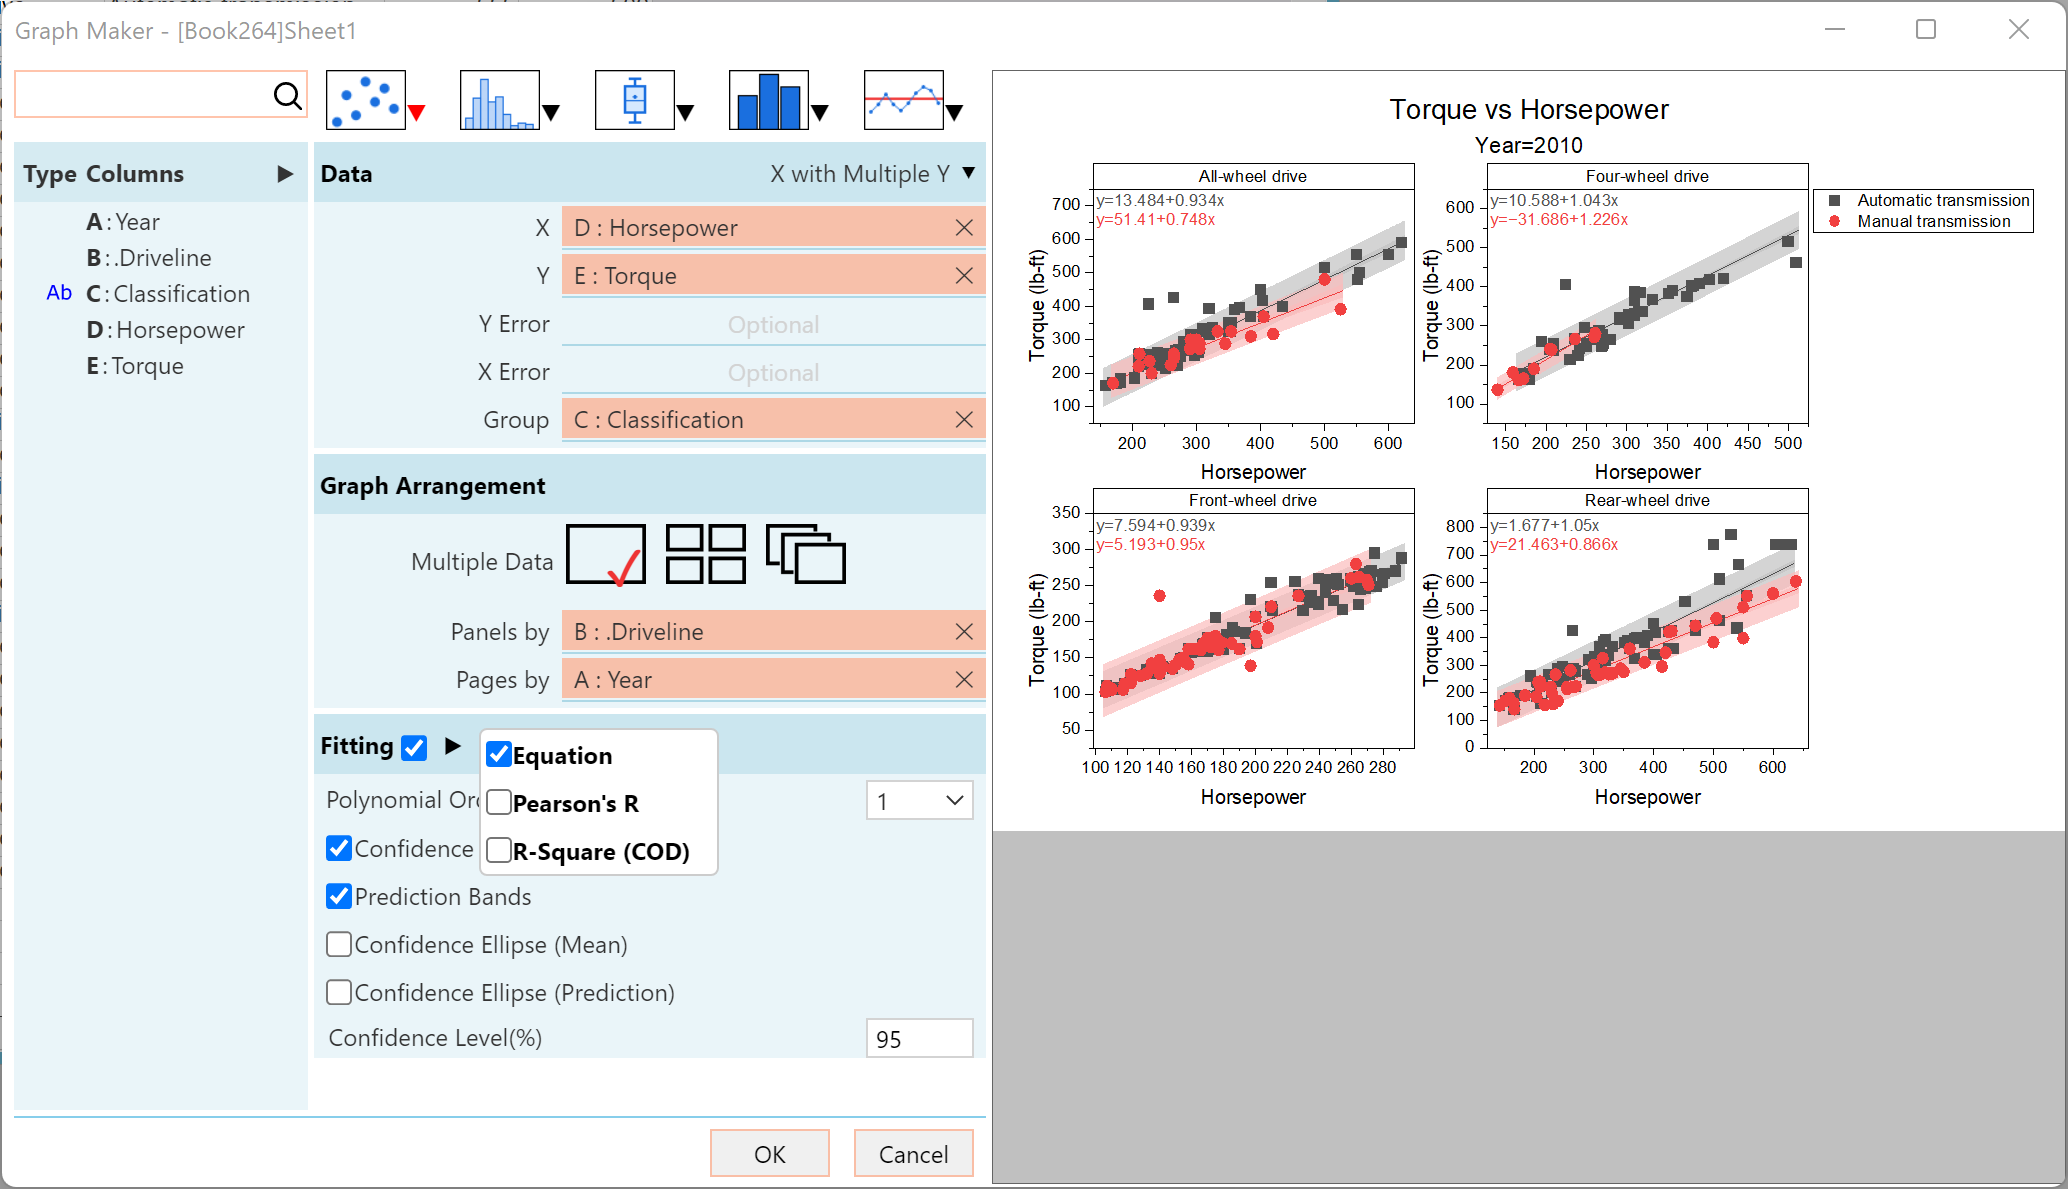
Task: Expand the Type Columns panel arrow
Action: (285, 174)
